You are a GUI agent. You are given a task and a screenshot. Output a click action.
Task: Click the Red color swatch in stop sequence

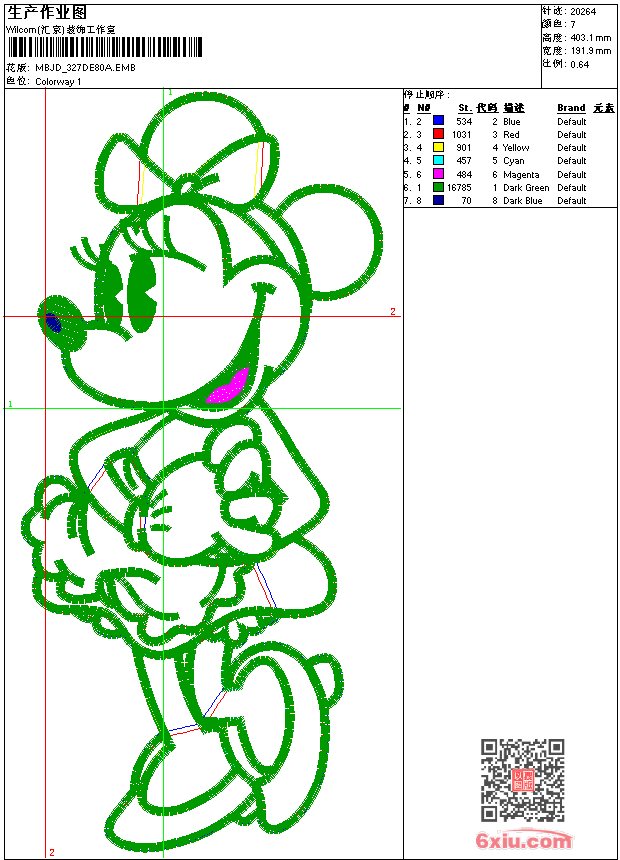(x=438, y=134)
